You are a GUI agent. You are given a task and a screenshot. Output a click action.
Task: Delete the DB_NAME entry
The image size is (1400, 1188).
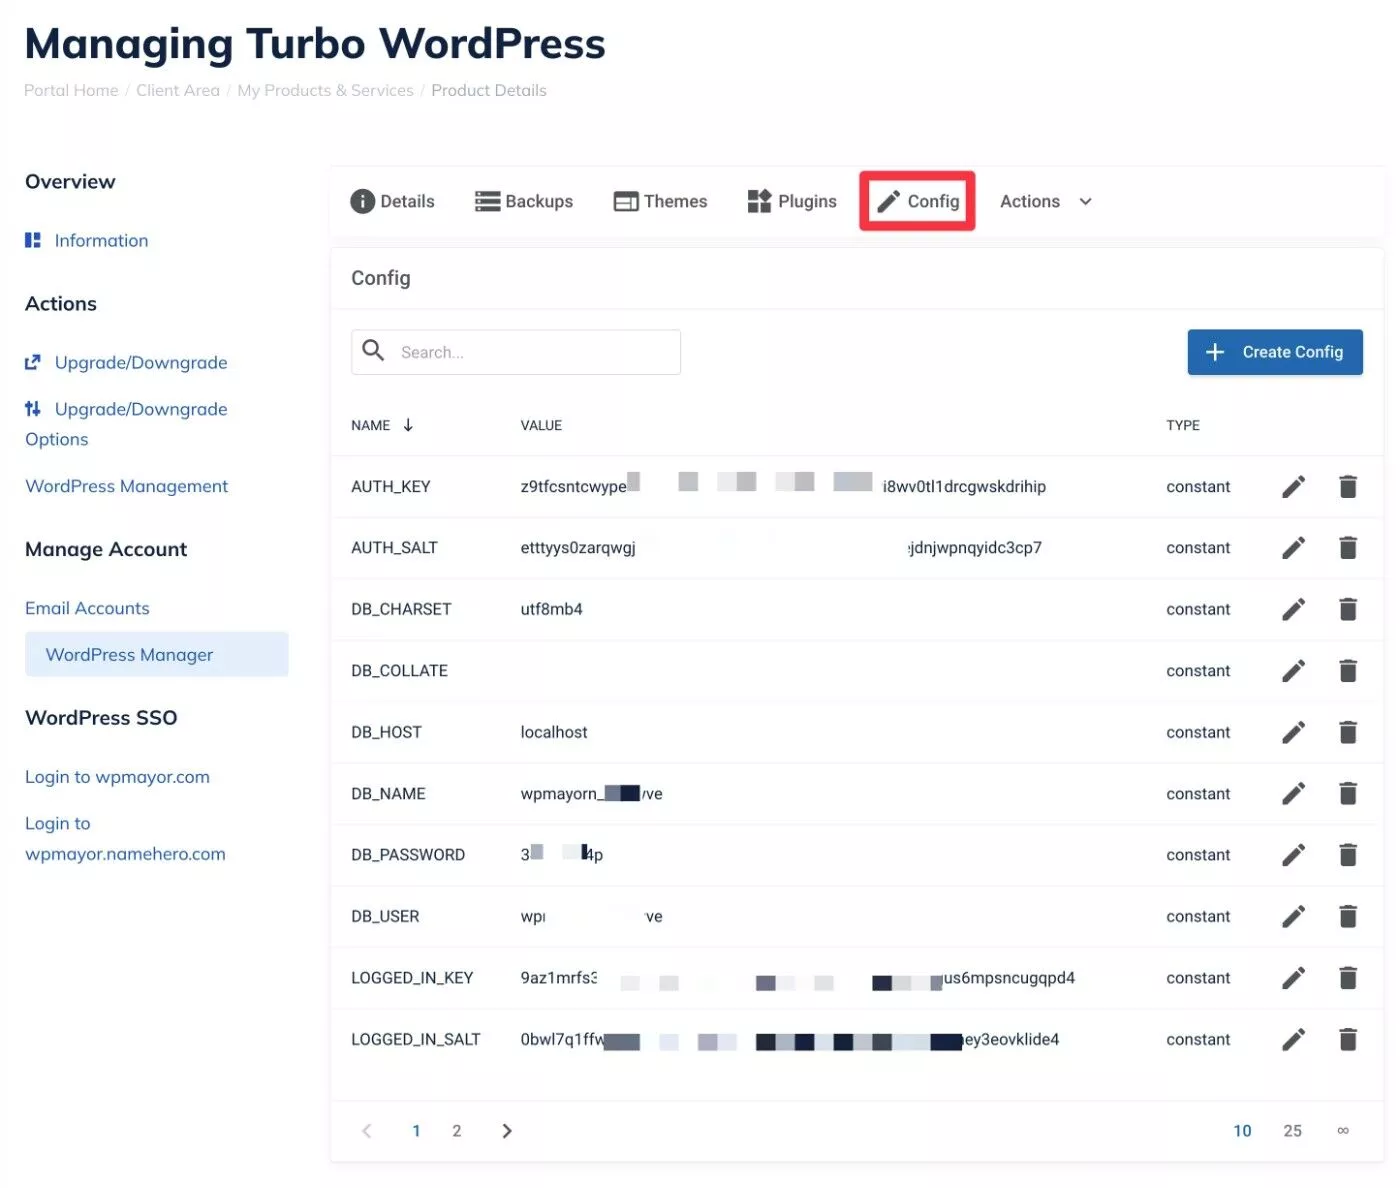1348,794
